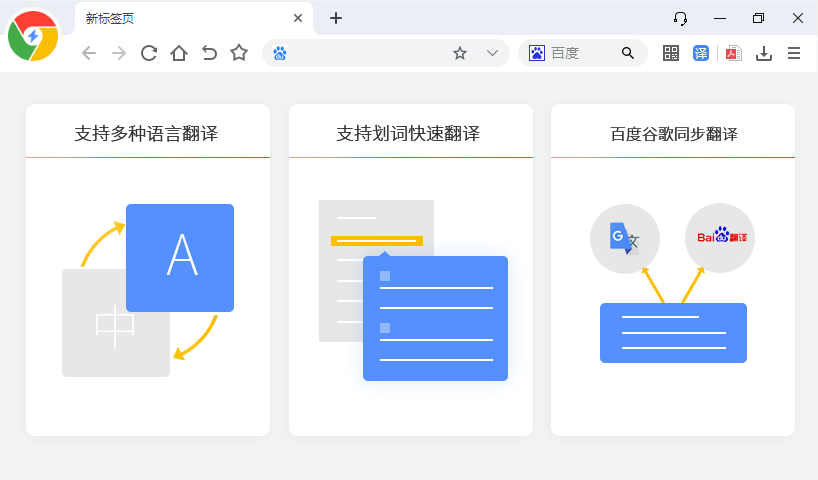Select the 新标签页 tab

coord(180,18)
